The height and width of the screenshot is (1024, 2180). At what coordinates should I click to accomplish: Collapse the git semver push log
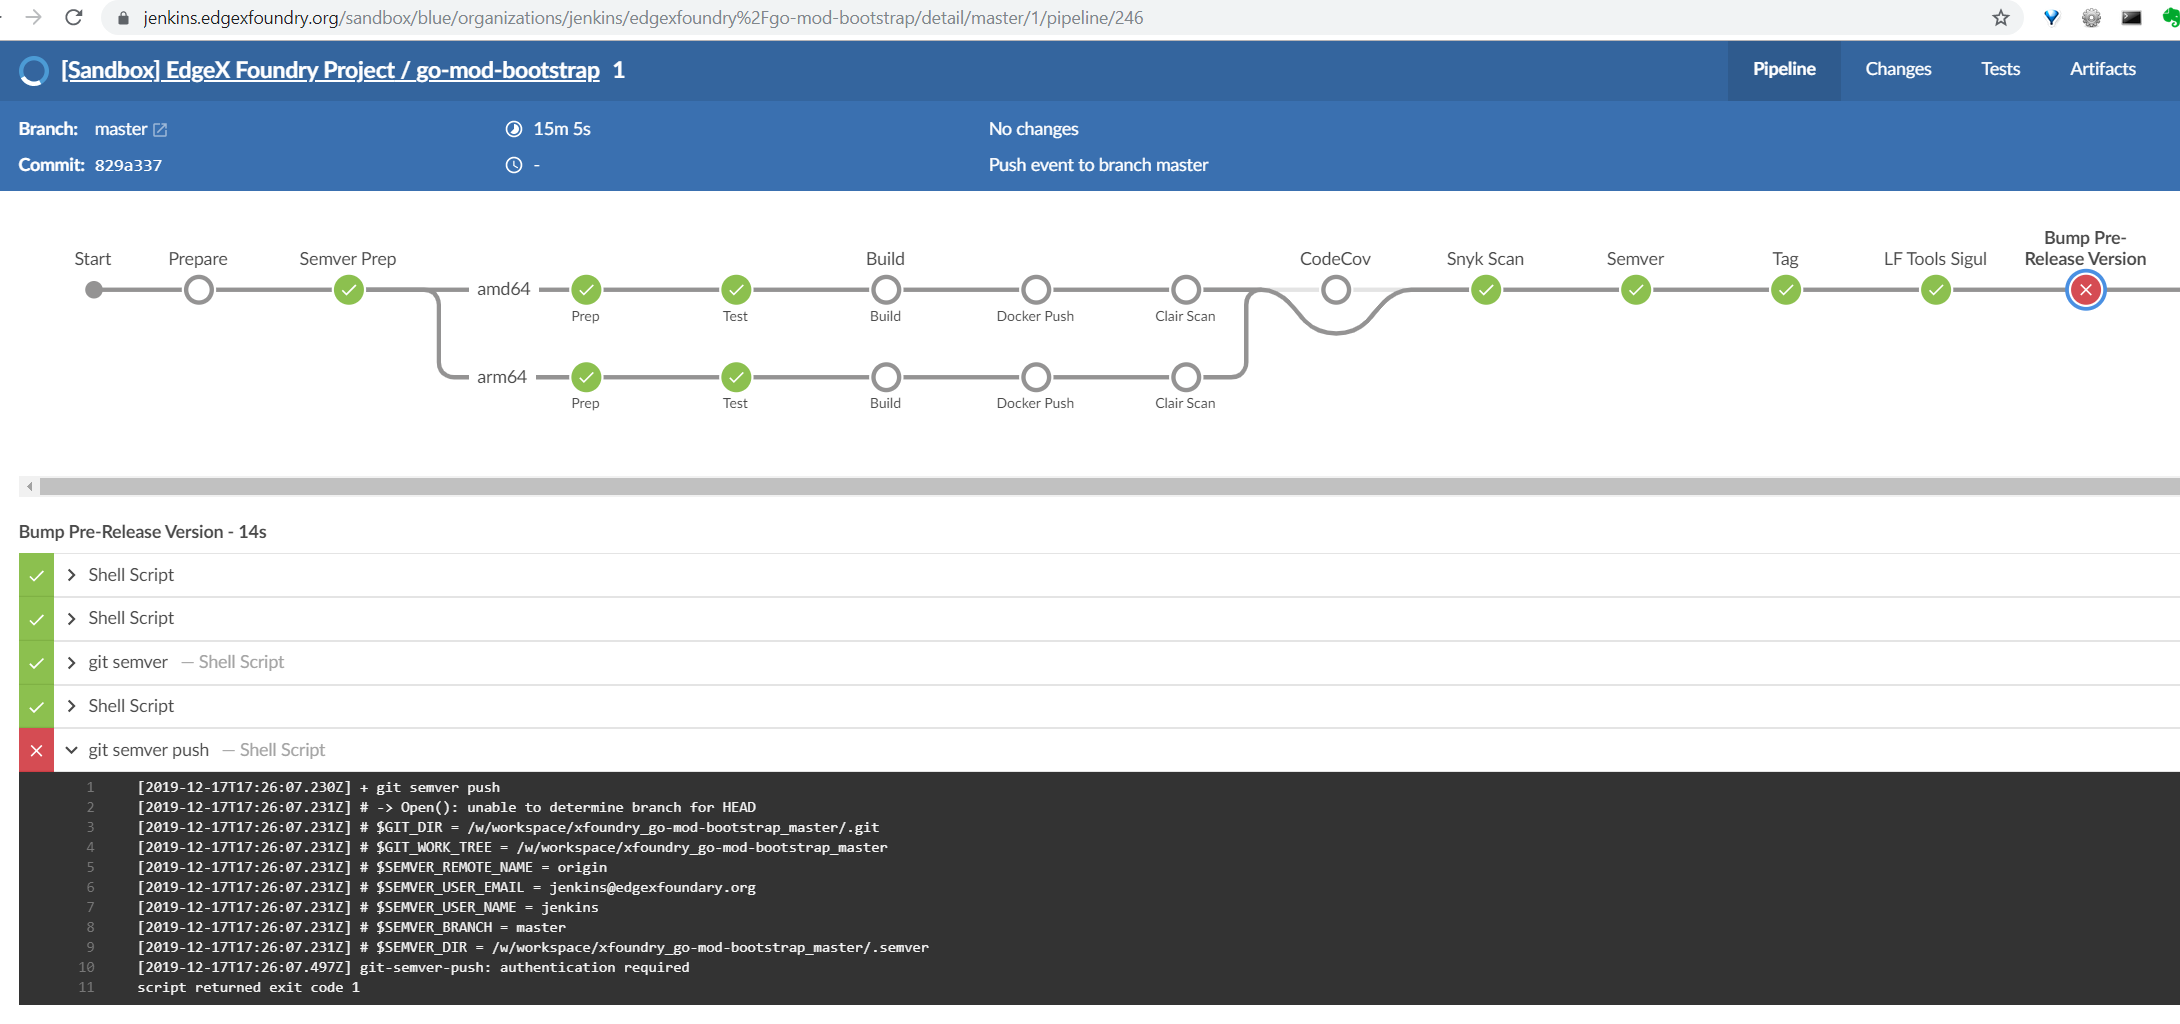click(70, 749)
